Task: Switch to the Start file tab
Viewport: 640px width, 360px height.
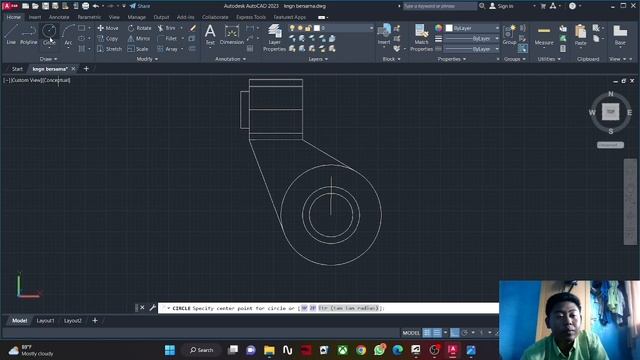Action: pos(17,69)
